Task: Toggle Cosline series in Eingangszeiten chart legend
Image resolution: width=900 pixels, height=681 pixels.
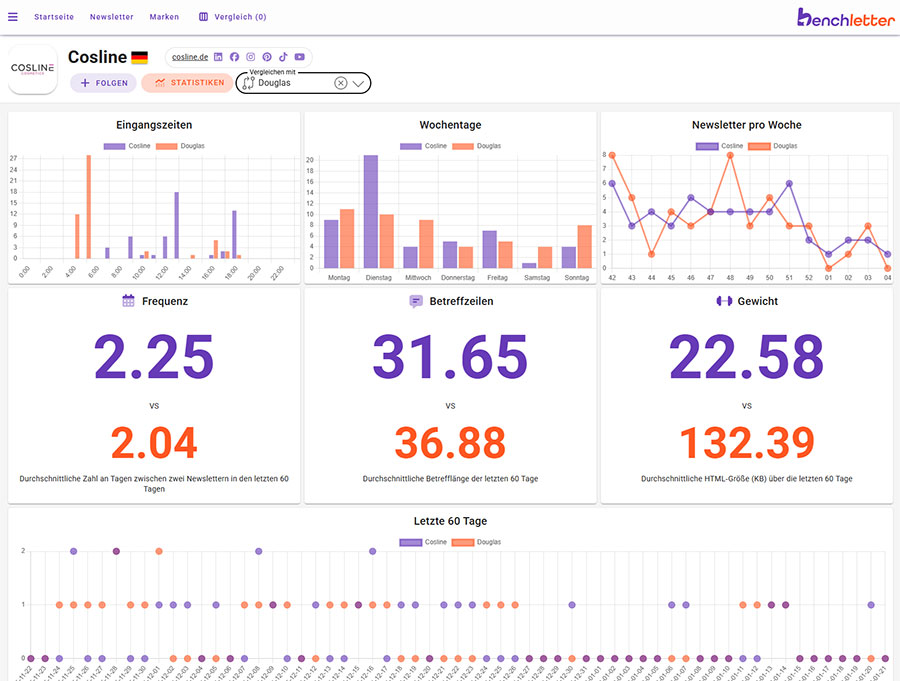Action: point(127,146)
